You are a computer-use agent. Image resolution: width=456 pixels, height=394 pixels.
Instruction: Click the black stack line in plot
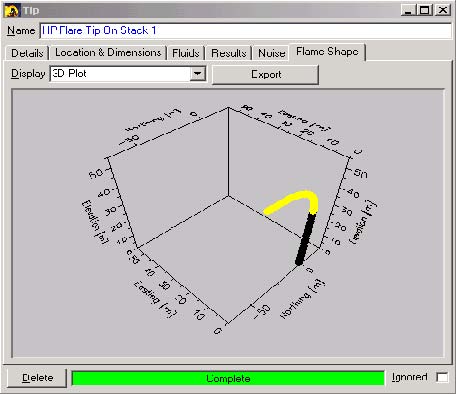pyautogui.click(x=305, y=239)
